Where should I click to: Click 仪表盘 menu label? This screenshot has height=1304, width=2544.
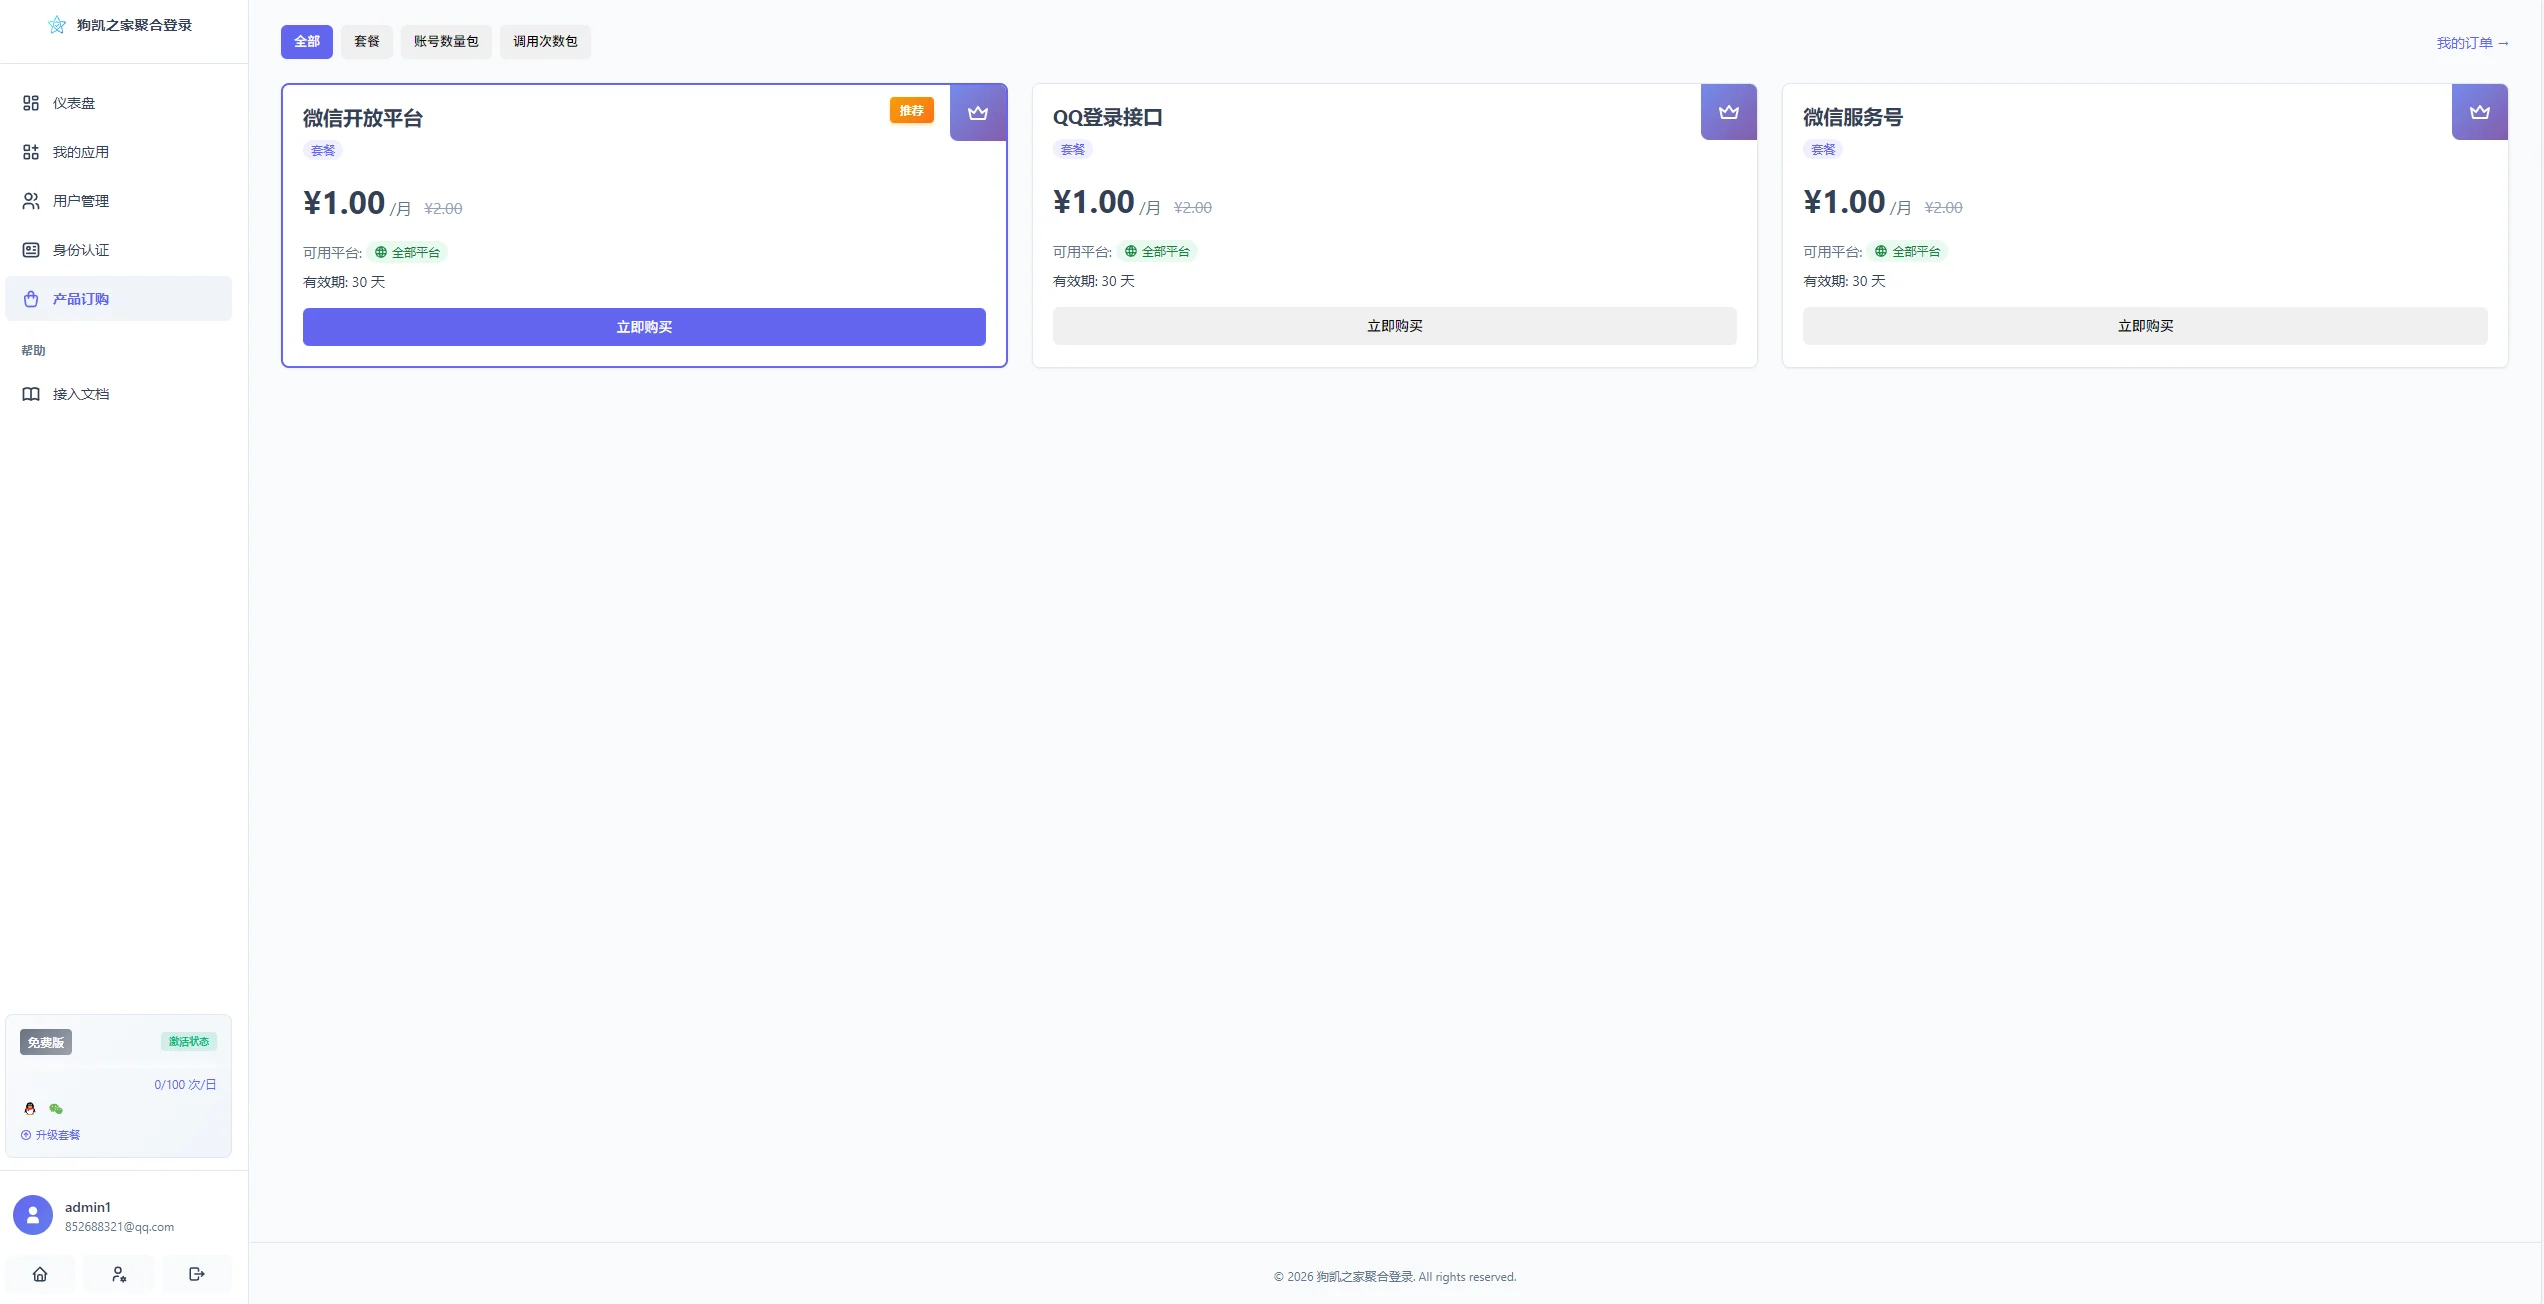tap(74, 103)
